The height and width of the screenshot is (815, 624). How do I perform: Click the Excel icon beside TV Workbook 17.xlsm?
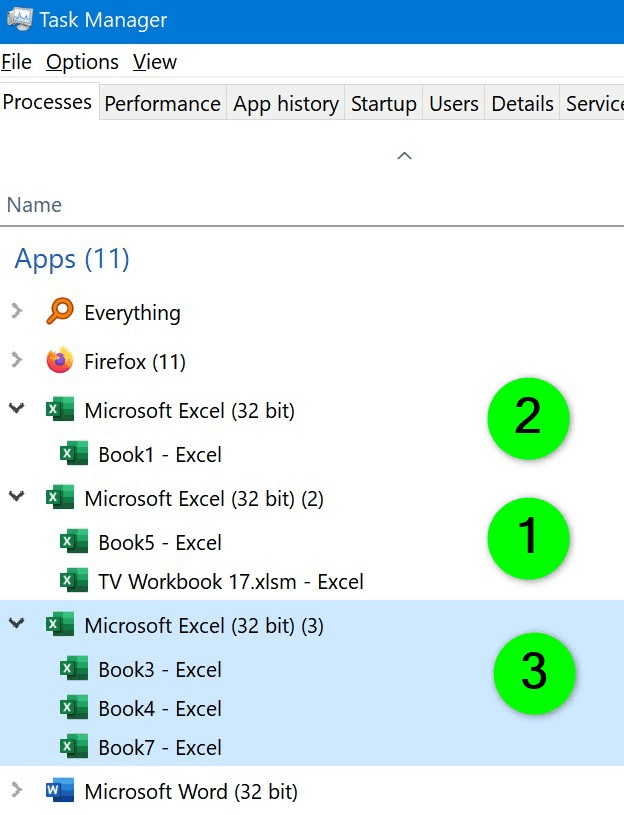tap(74, 581)
